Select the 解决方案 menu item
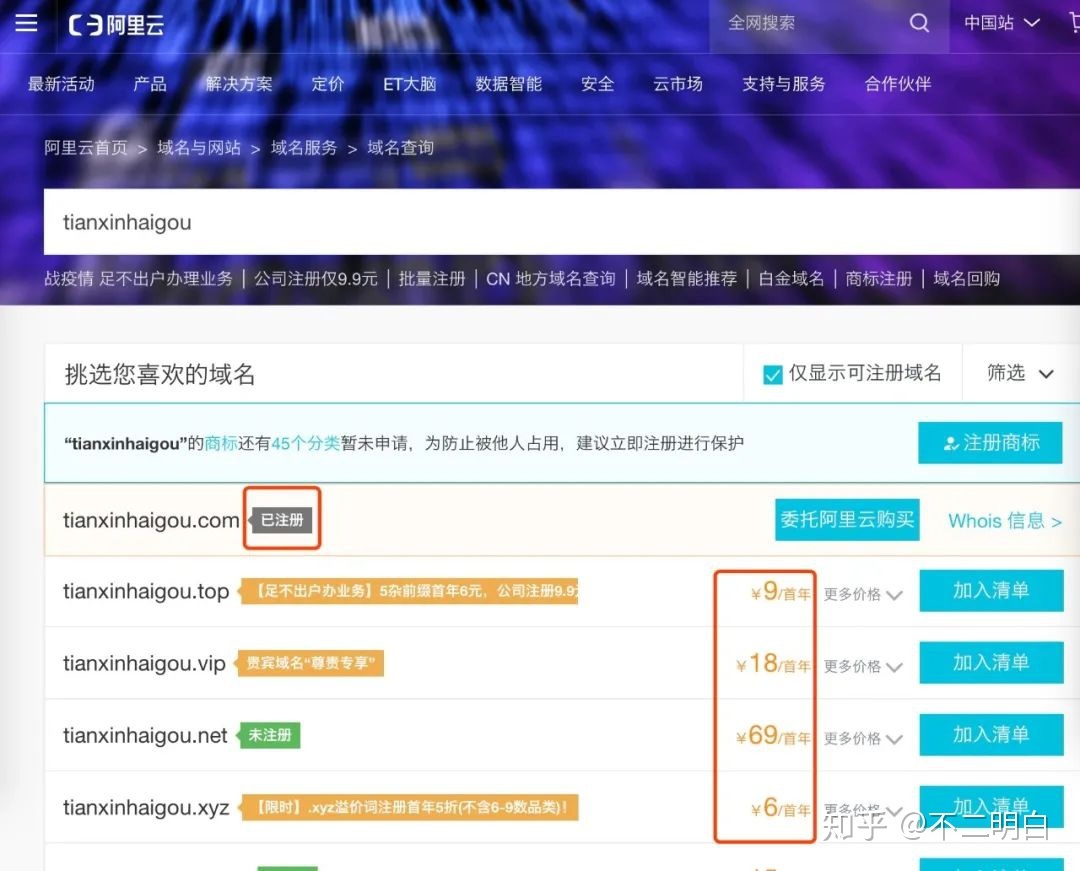The height and width of the screenshot is (871, 1080). point(239,84)
